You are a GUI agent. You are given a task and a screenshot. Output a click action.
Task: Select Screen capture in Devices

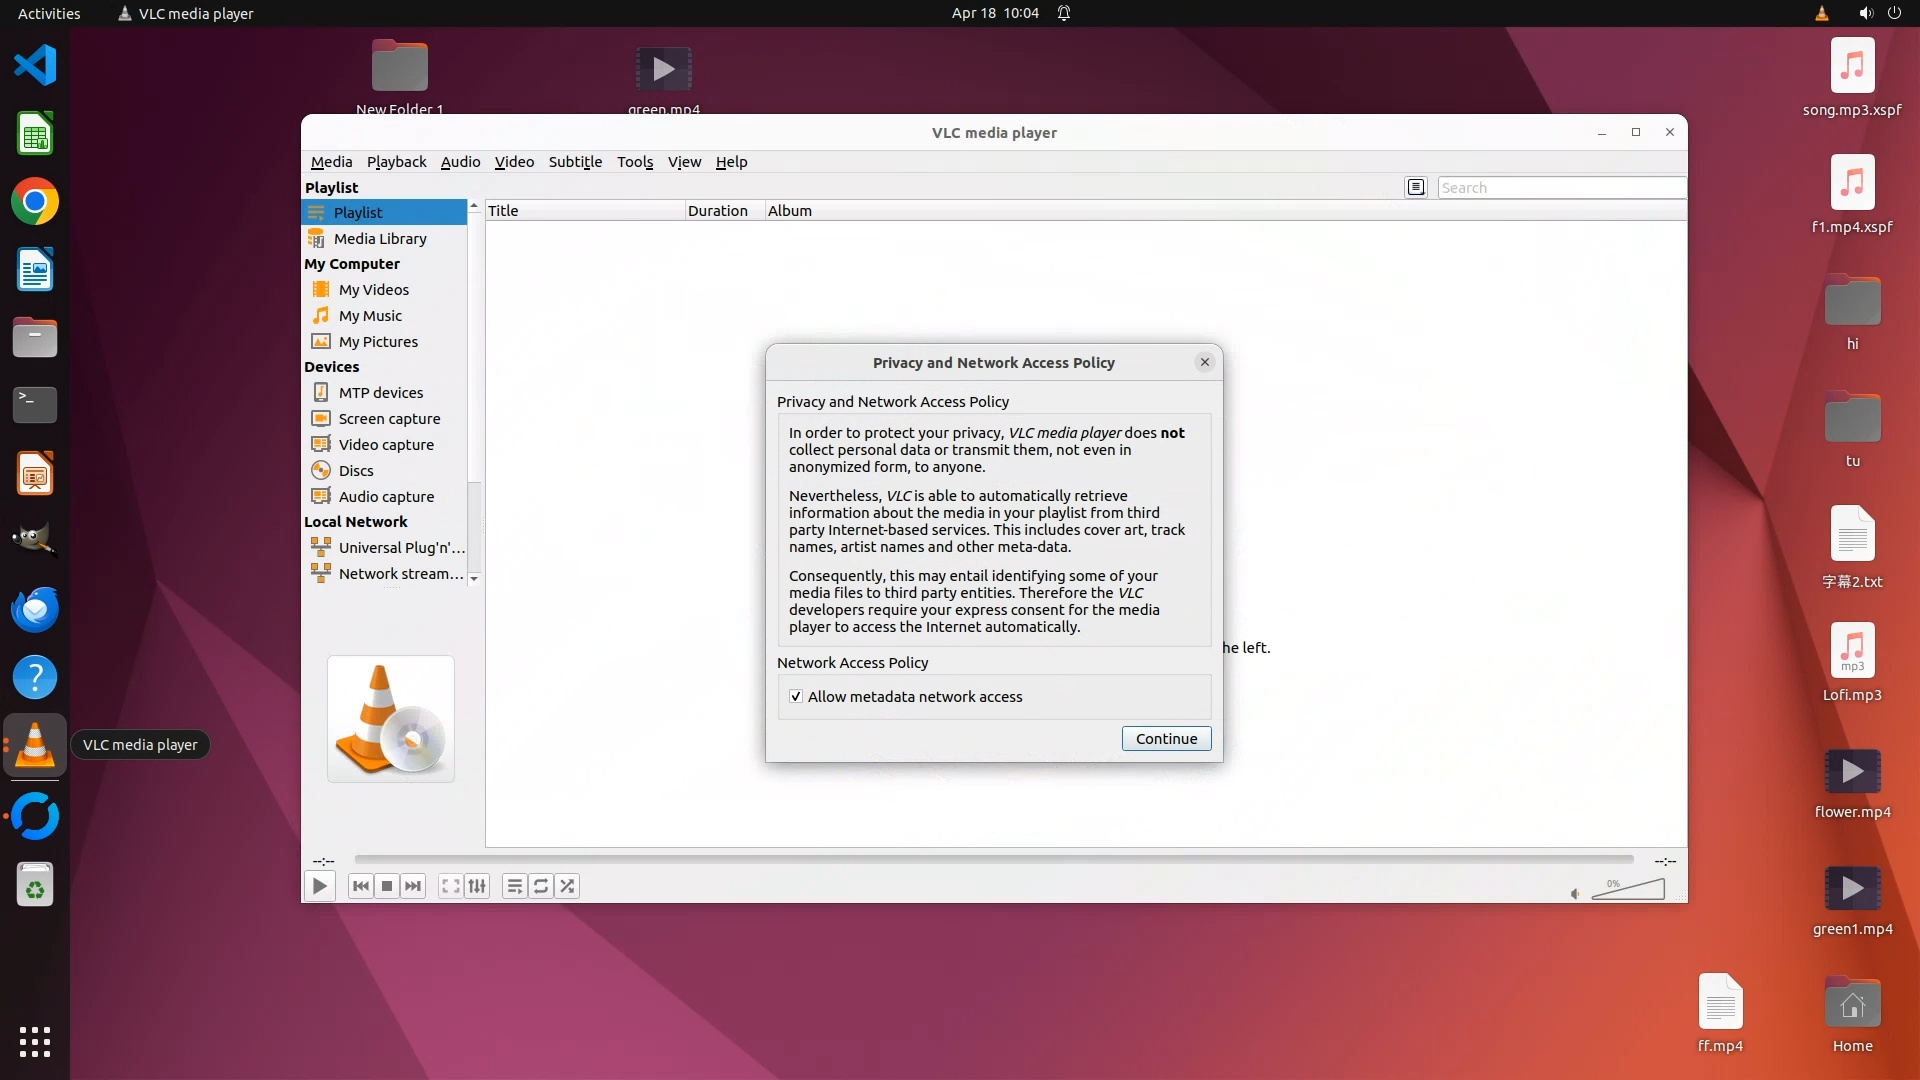[389, 419]
